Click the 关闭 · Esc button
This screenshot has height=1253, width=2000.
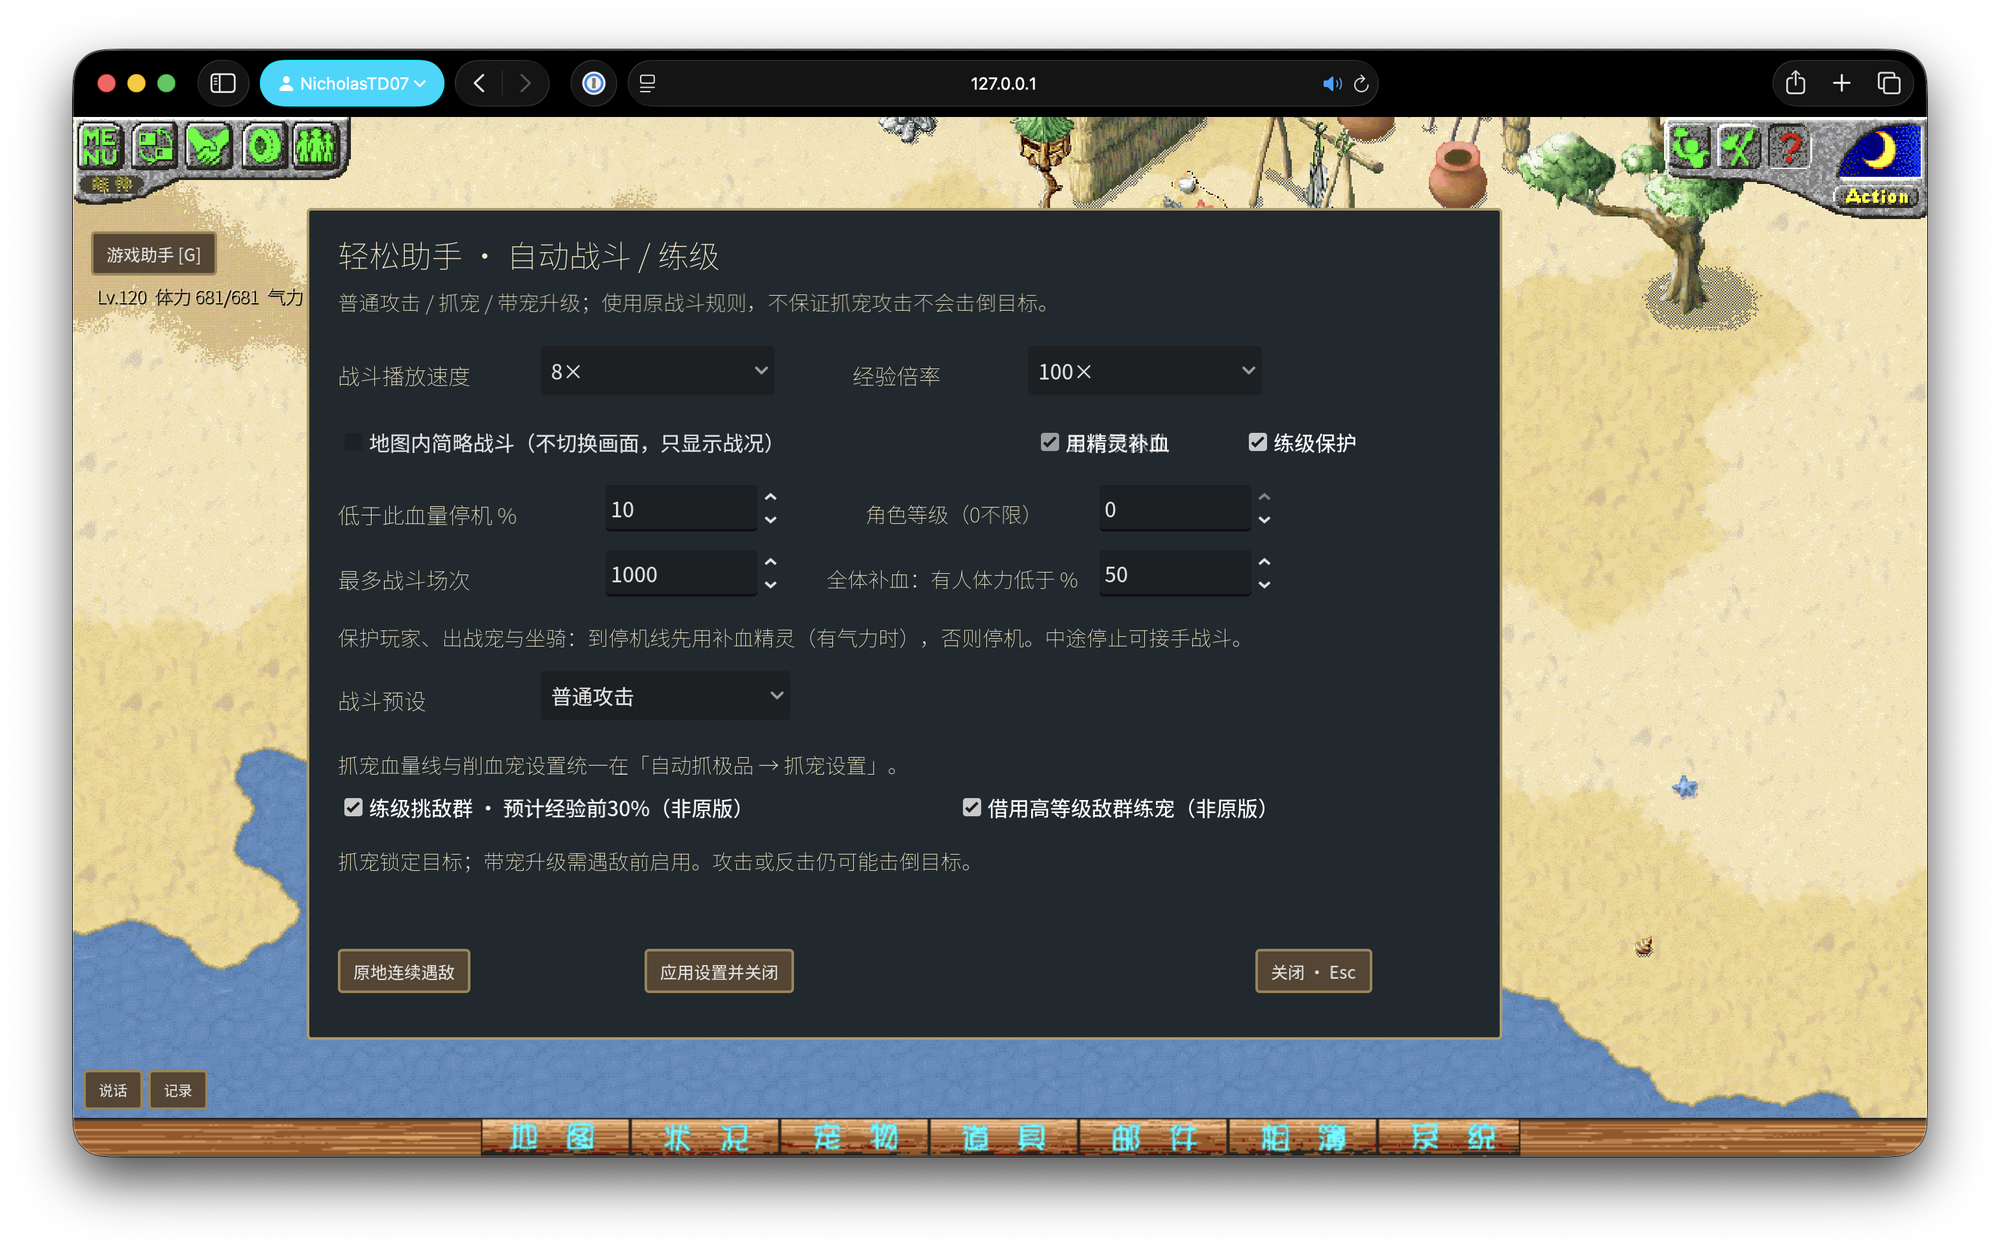point(1313,971)
